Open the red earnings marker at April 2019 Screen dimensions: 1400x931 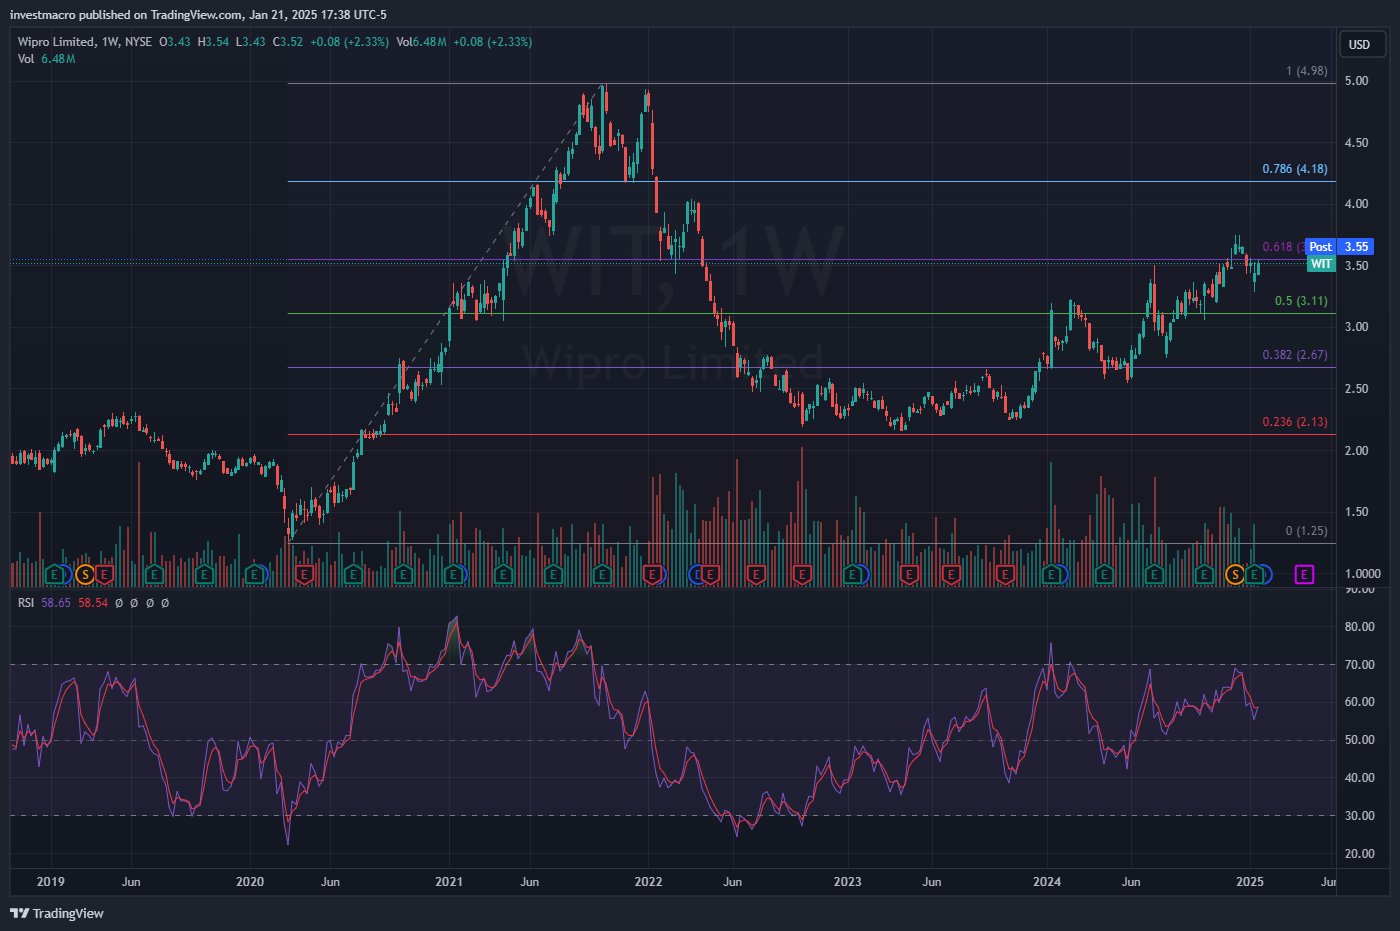coord(104,574)
